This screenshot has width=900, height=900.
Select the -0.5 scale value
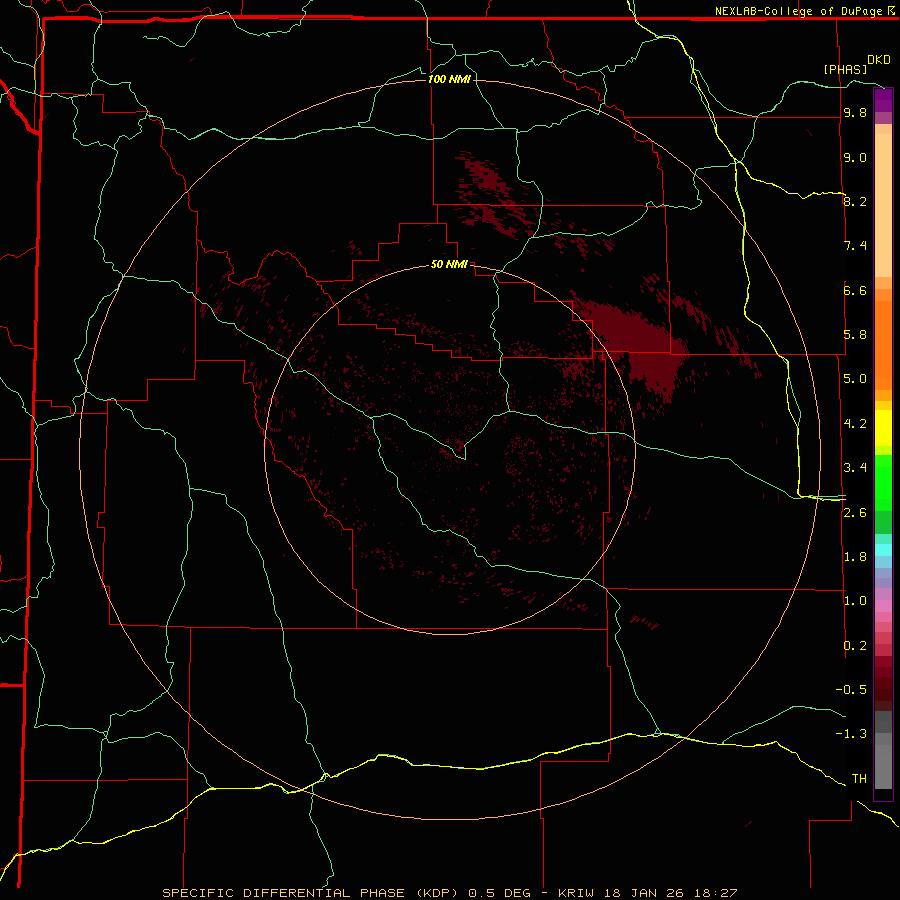pyautogui.click(x=851, y=690)
